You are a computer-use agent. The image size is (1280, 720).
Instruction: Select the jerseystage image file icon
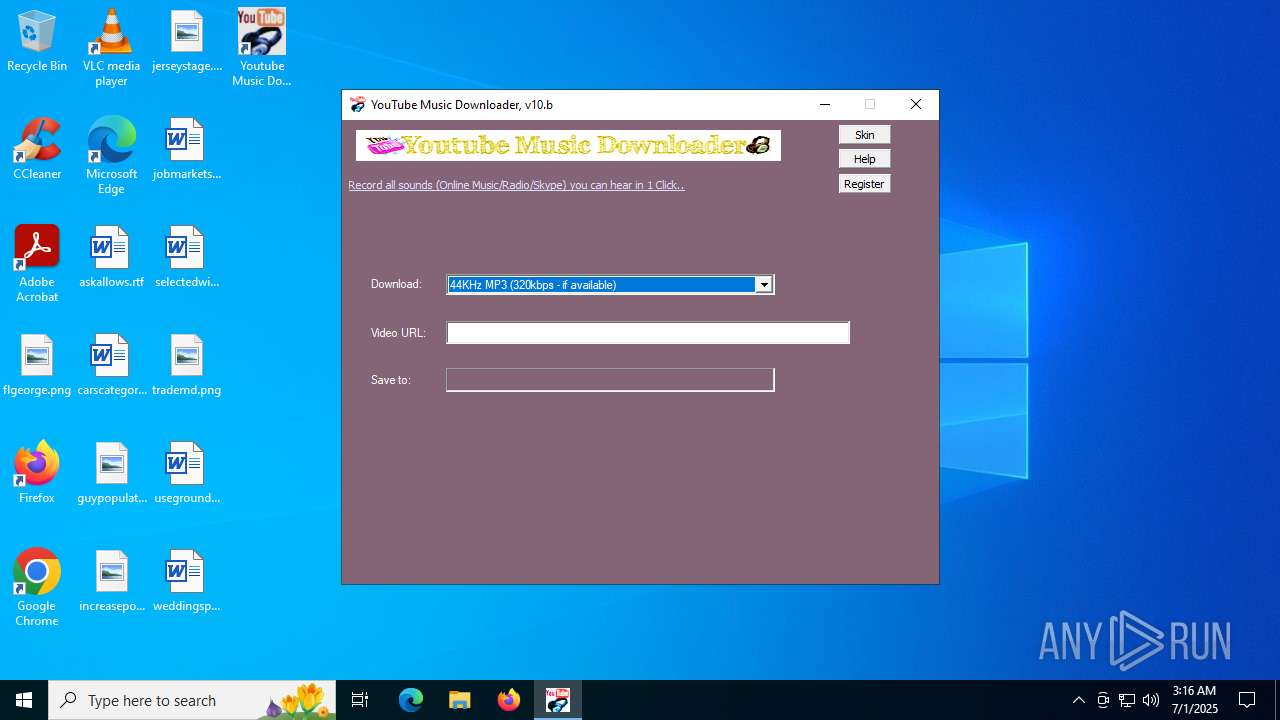click(186, 41)
